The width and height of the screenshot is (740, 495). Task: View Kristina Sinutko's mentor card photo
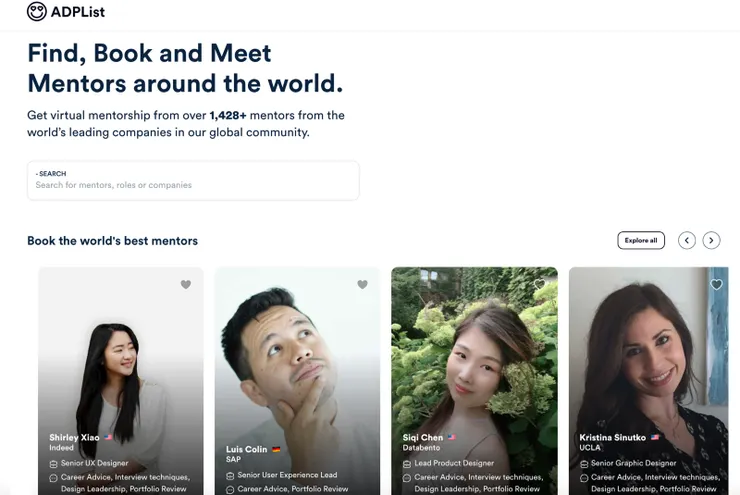coord(650,360)
